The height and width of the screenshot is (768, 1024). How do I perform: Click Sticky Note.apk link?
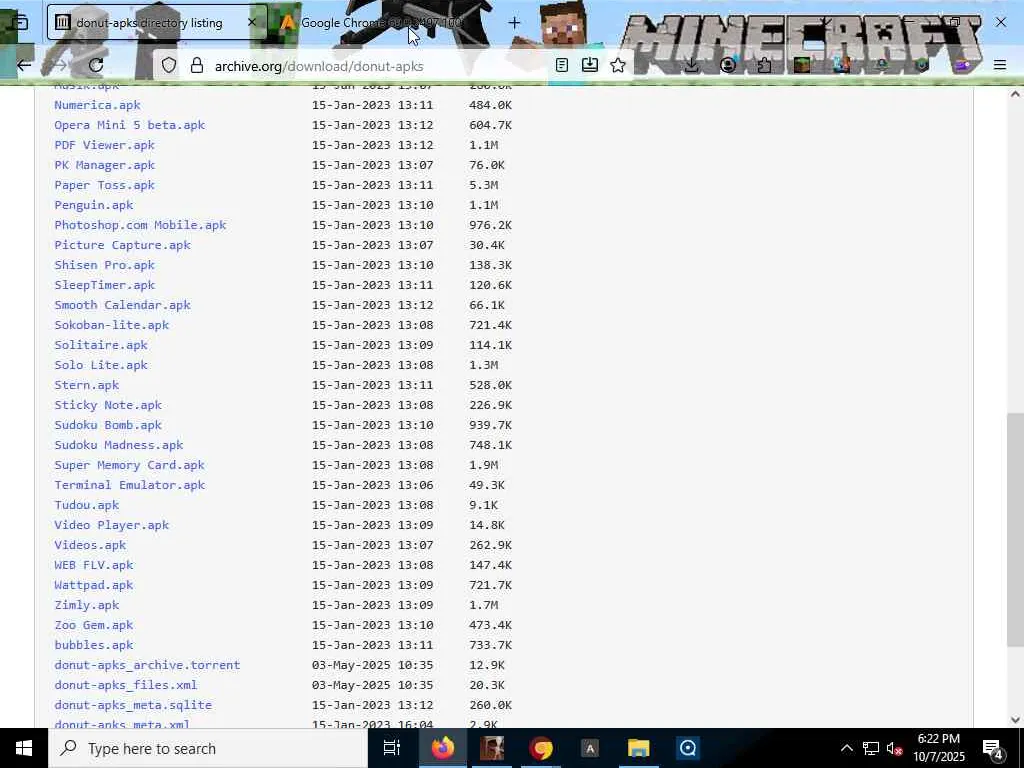click(108, 405)
